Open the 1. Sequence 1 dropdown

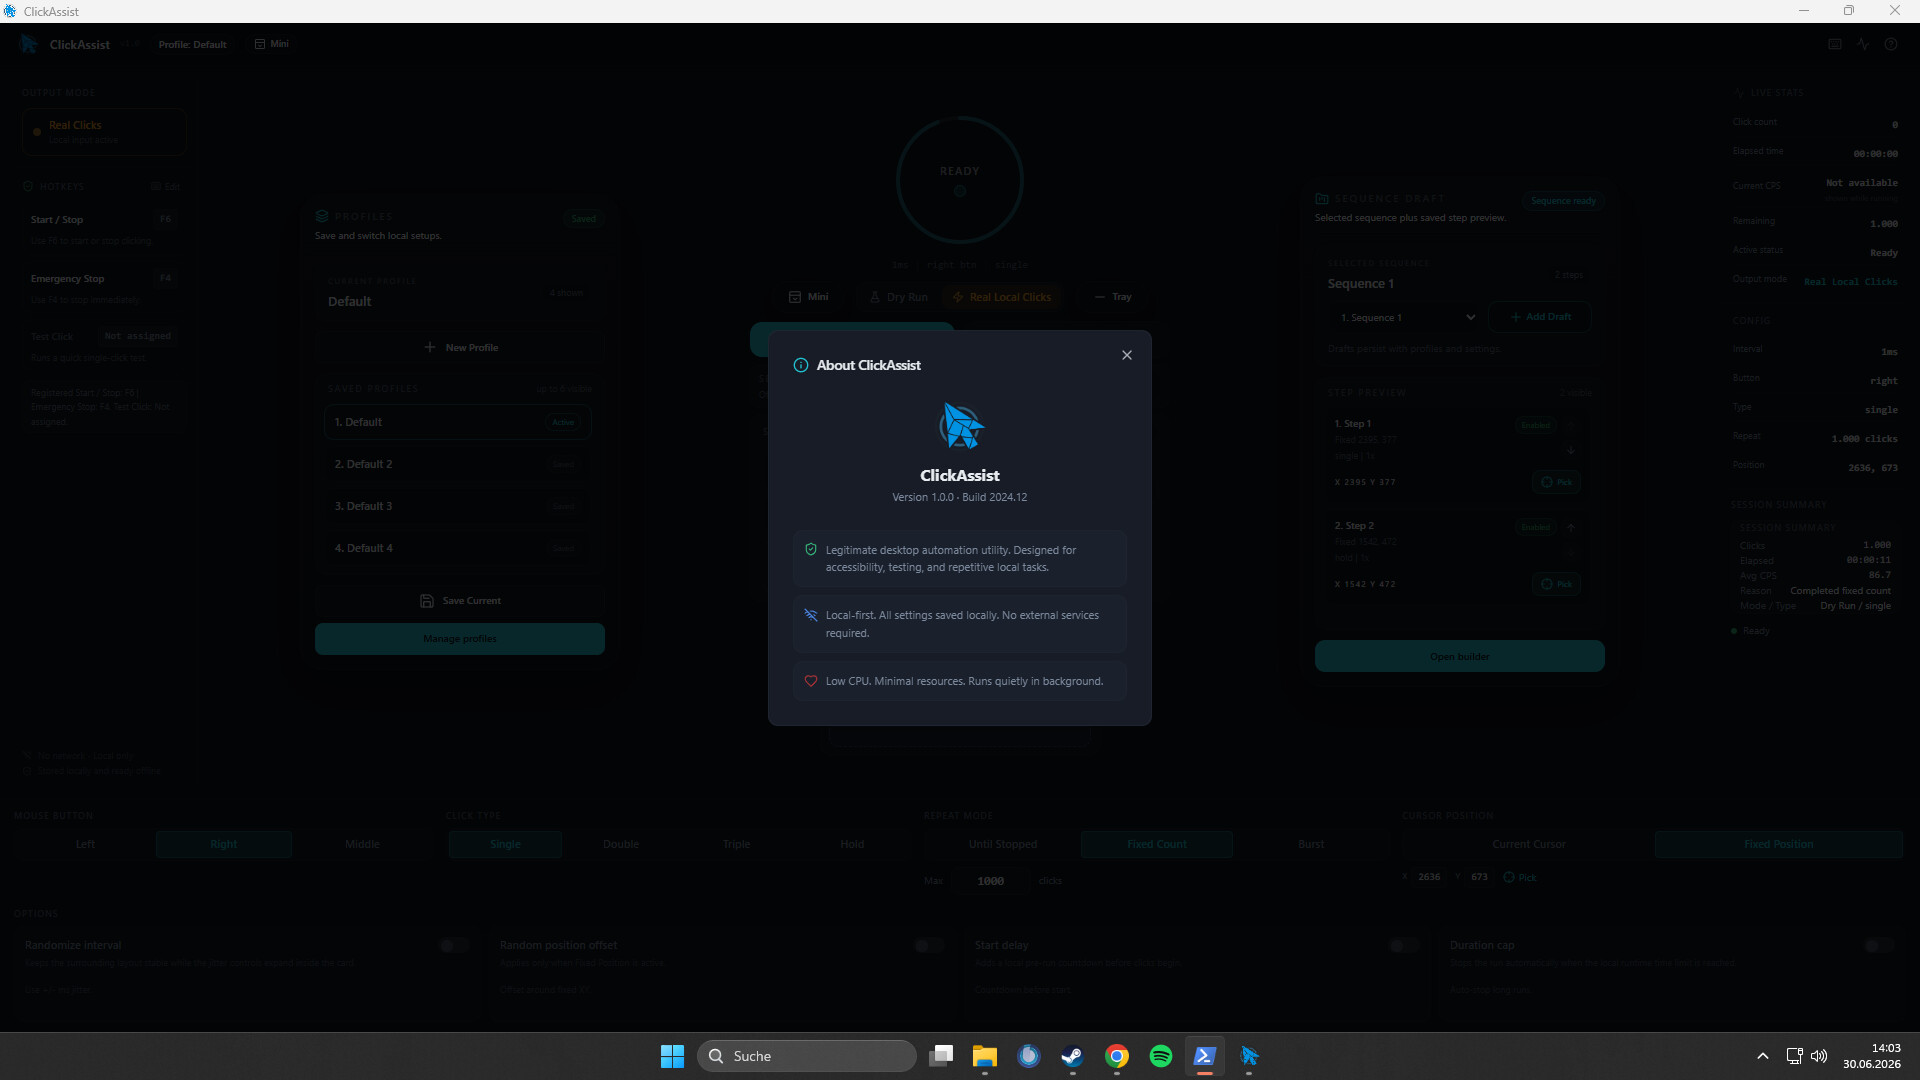(1406, 317)
